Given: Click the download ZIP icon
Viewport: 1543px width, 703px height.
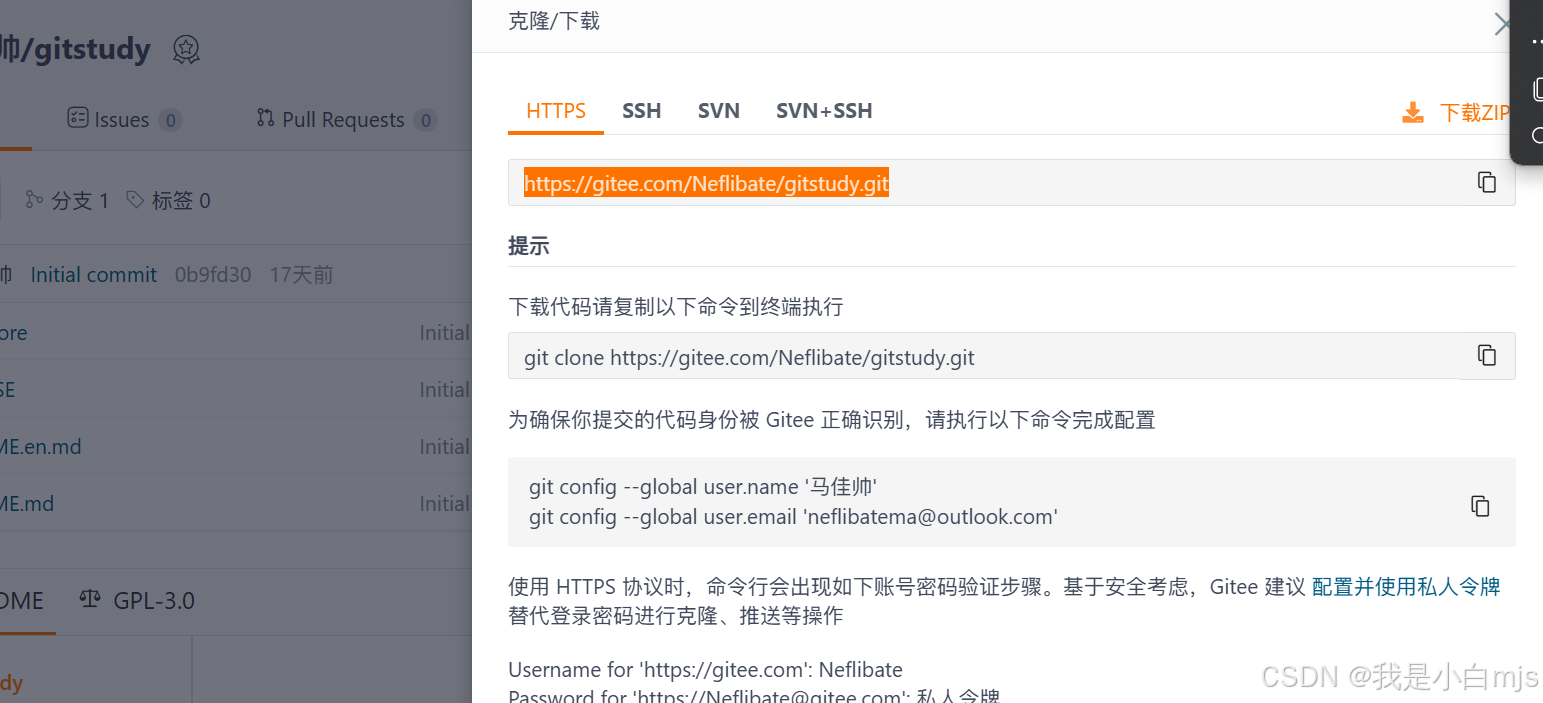Looking at the screenshot, I should [x=1413, y=113].
